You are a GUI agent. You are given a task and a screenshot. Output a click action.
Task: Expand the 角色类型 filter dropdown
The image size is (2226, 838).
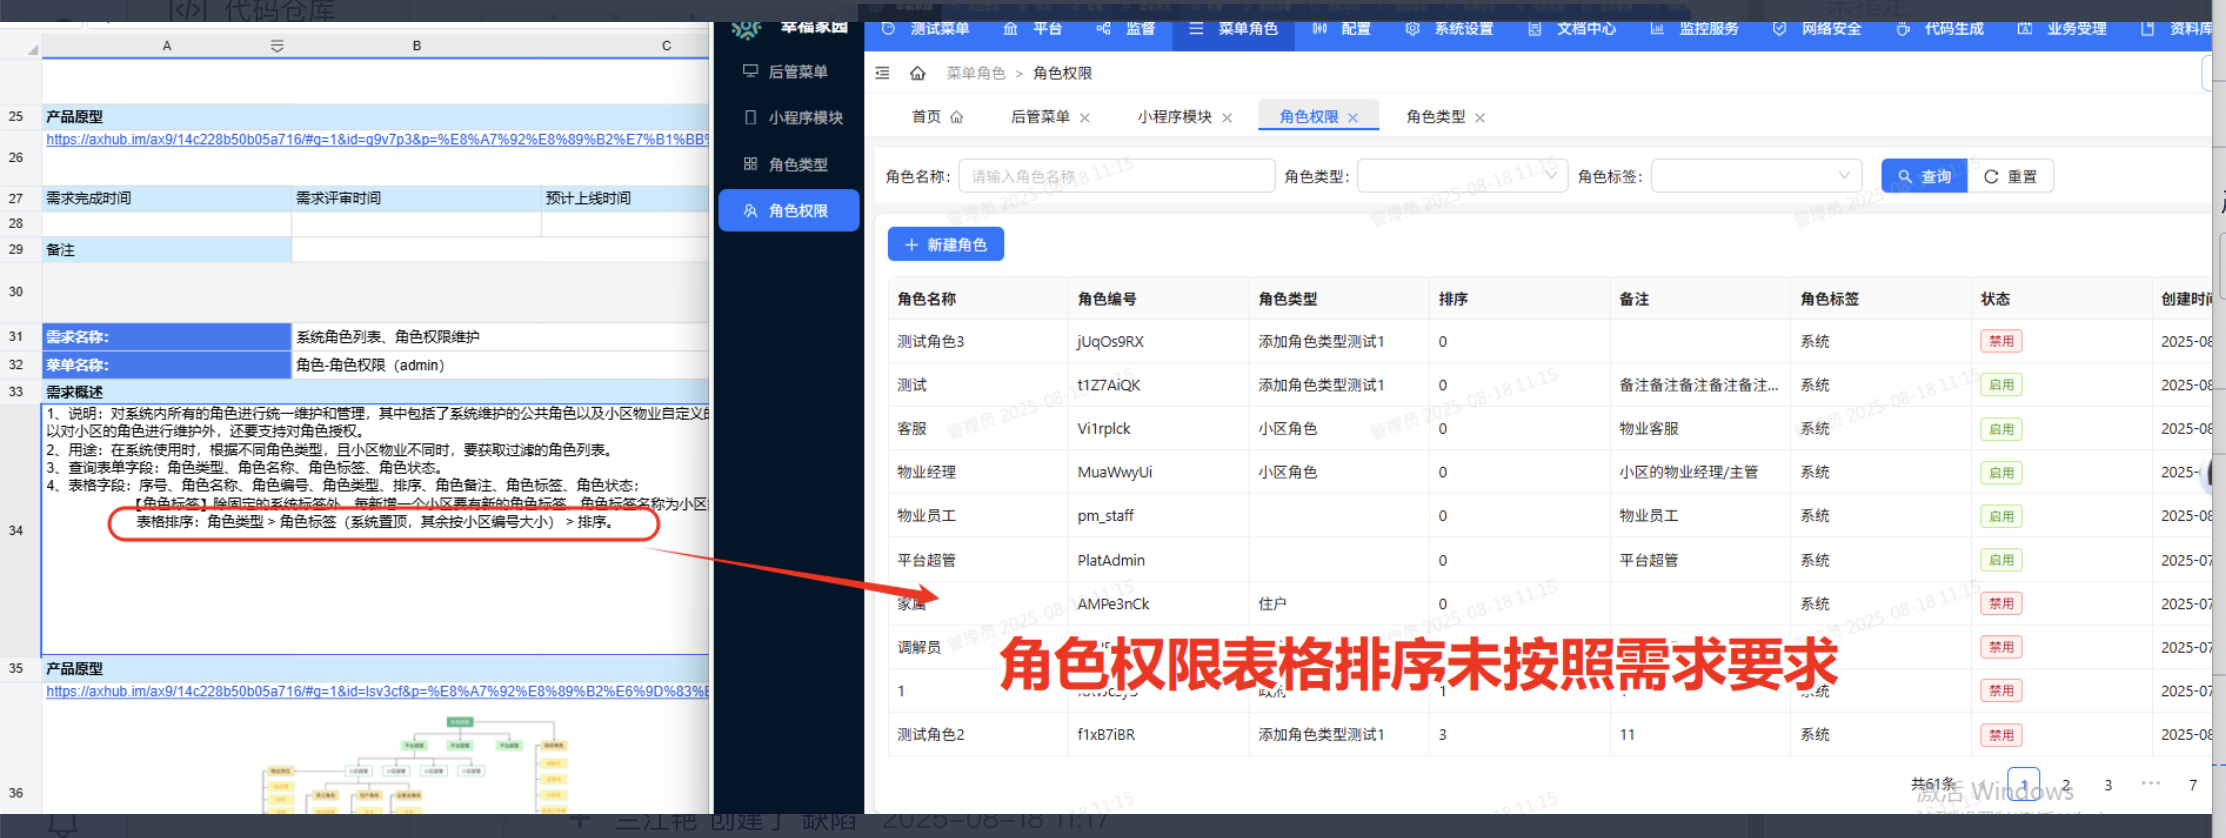tap(1461, 176)
